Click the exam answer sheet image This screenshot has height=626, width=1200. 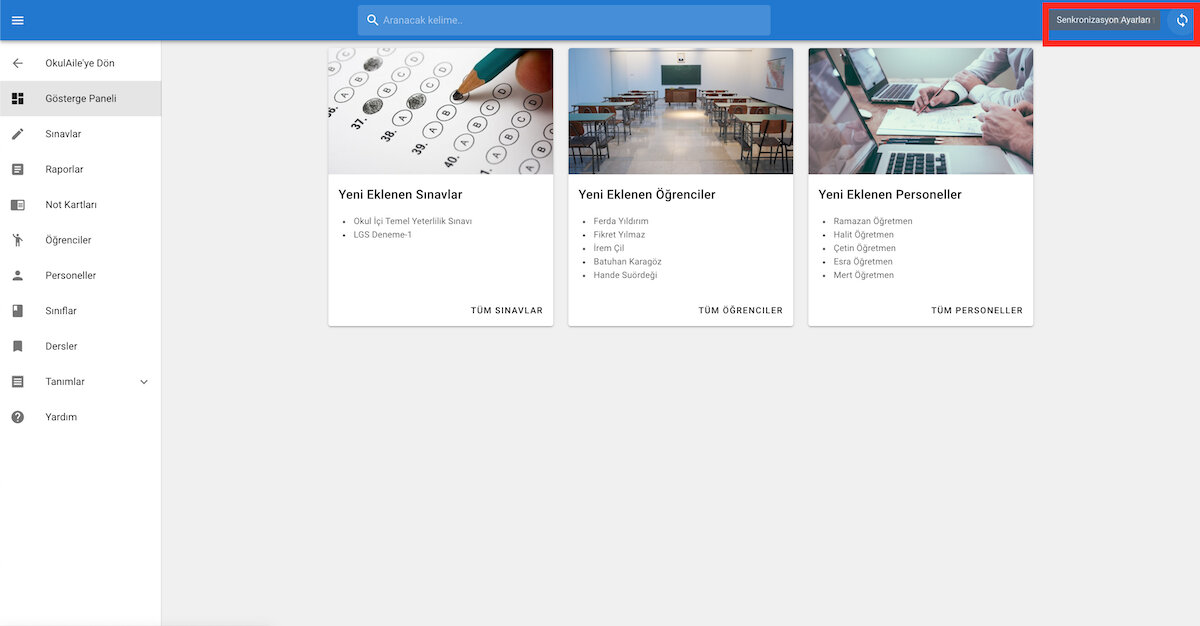[x=441, y=111]
